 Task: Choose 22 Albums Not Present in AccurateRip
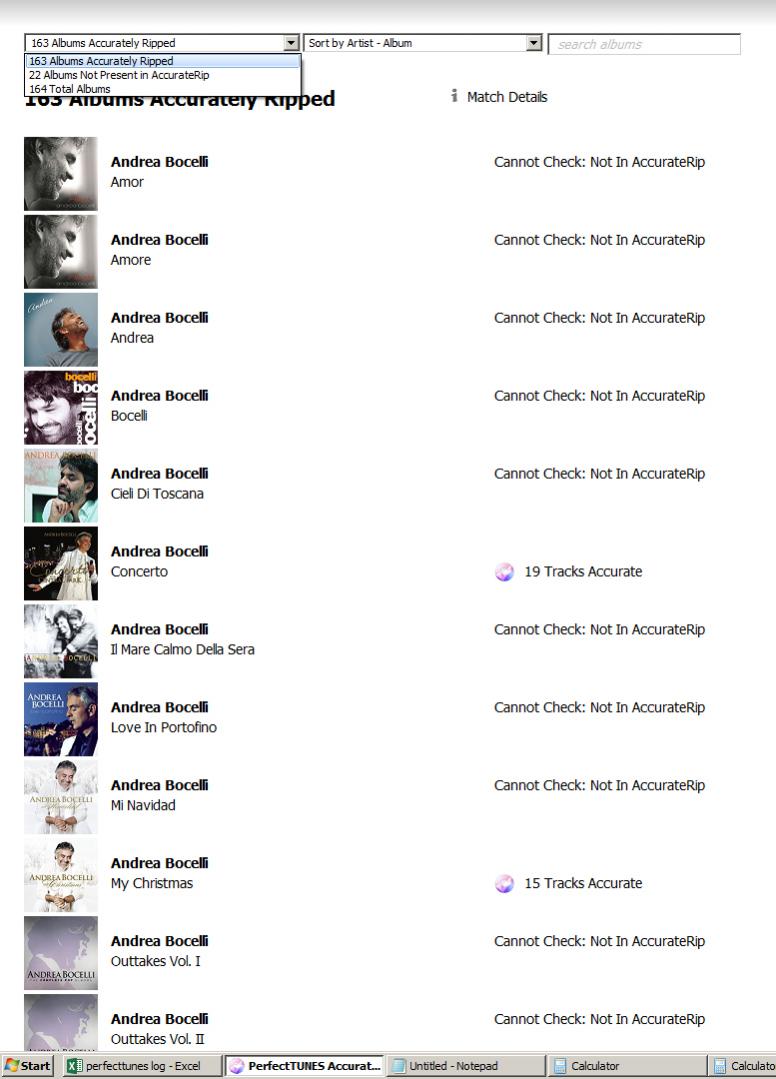click(119, 75)
